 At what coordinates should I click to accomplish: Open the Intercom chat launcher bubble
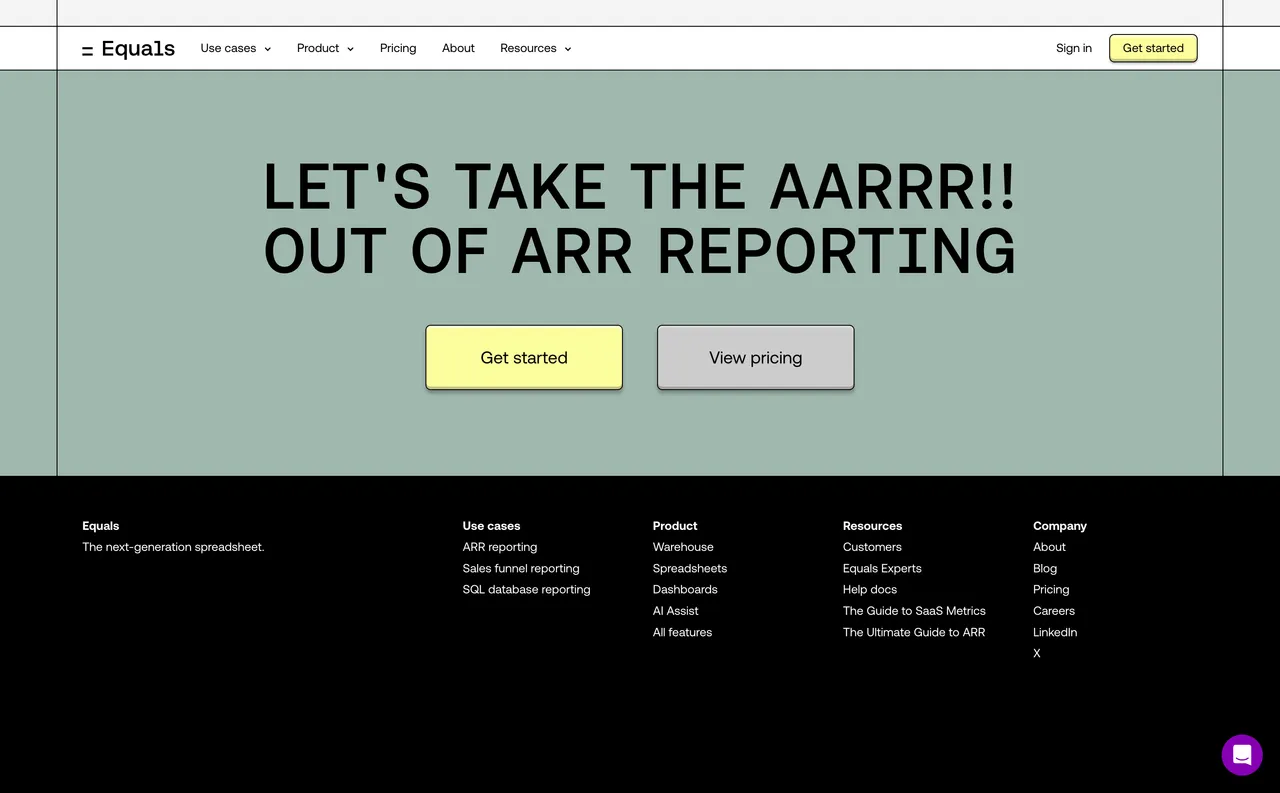pyautogui.click(x=1242, y=755)
